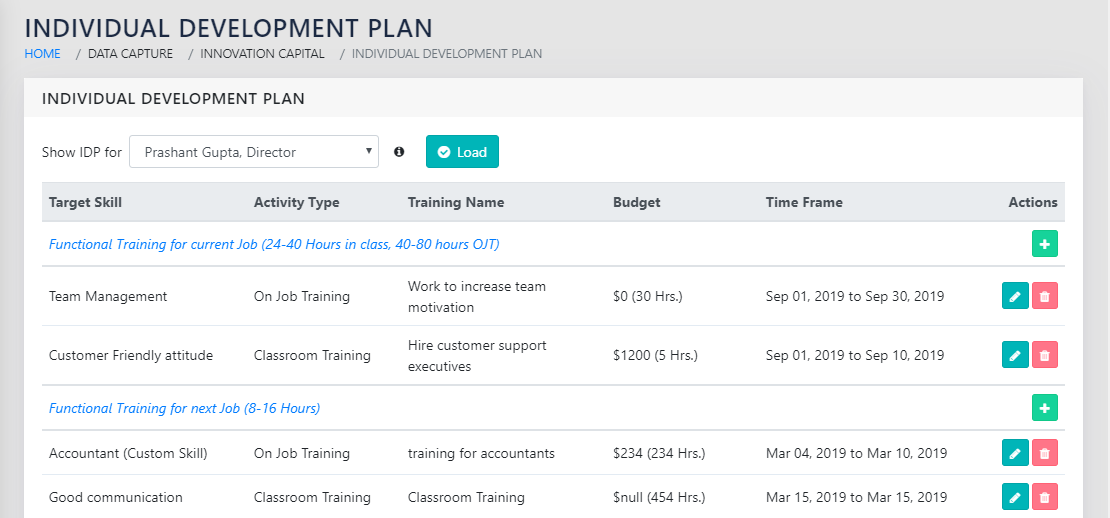This screenshot has width=1110, height=518.
Task: Go to HOME breadcrumb link
Action: click(42, 54)
